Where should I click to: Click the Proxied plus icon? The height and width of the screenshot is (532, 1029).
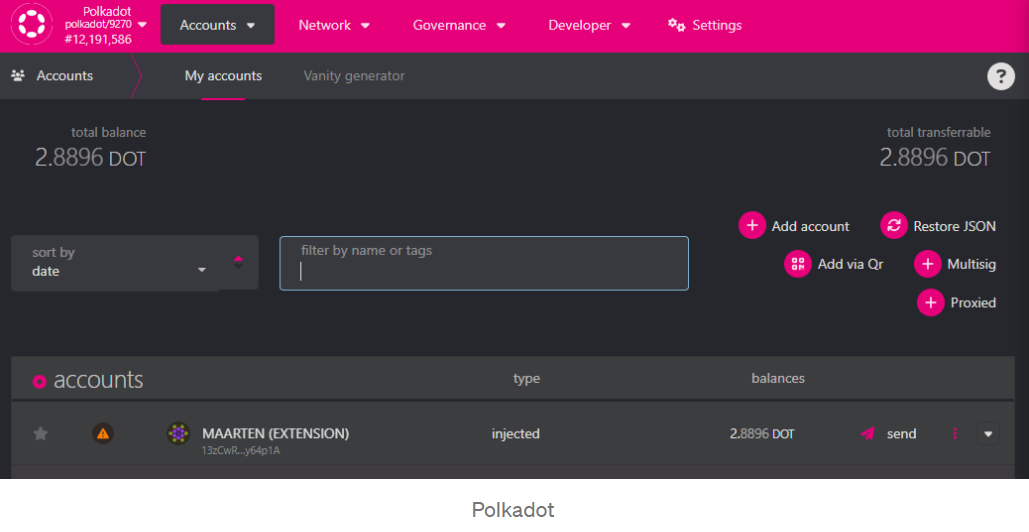pyautogui.click(x=931, y=302)
